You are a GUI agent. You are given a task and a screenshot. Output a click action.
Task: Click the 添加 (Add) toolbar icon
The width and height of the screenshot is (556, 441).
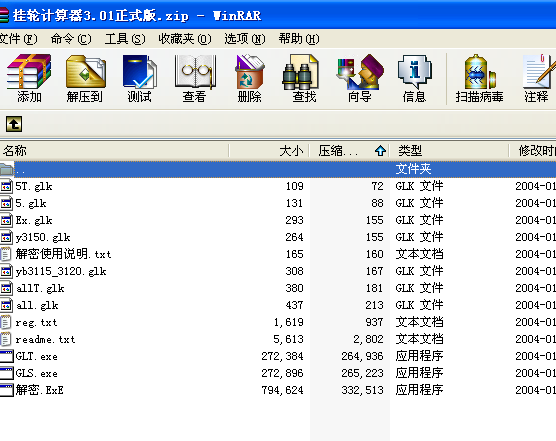(29, 72)
